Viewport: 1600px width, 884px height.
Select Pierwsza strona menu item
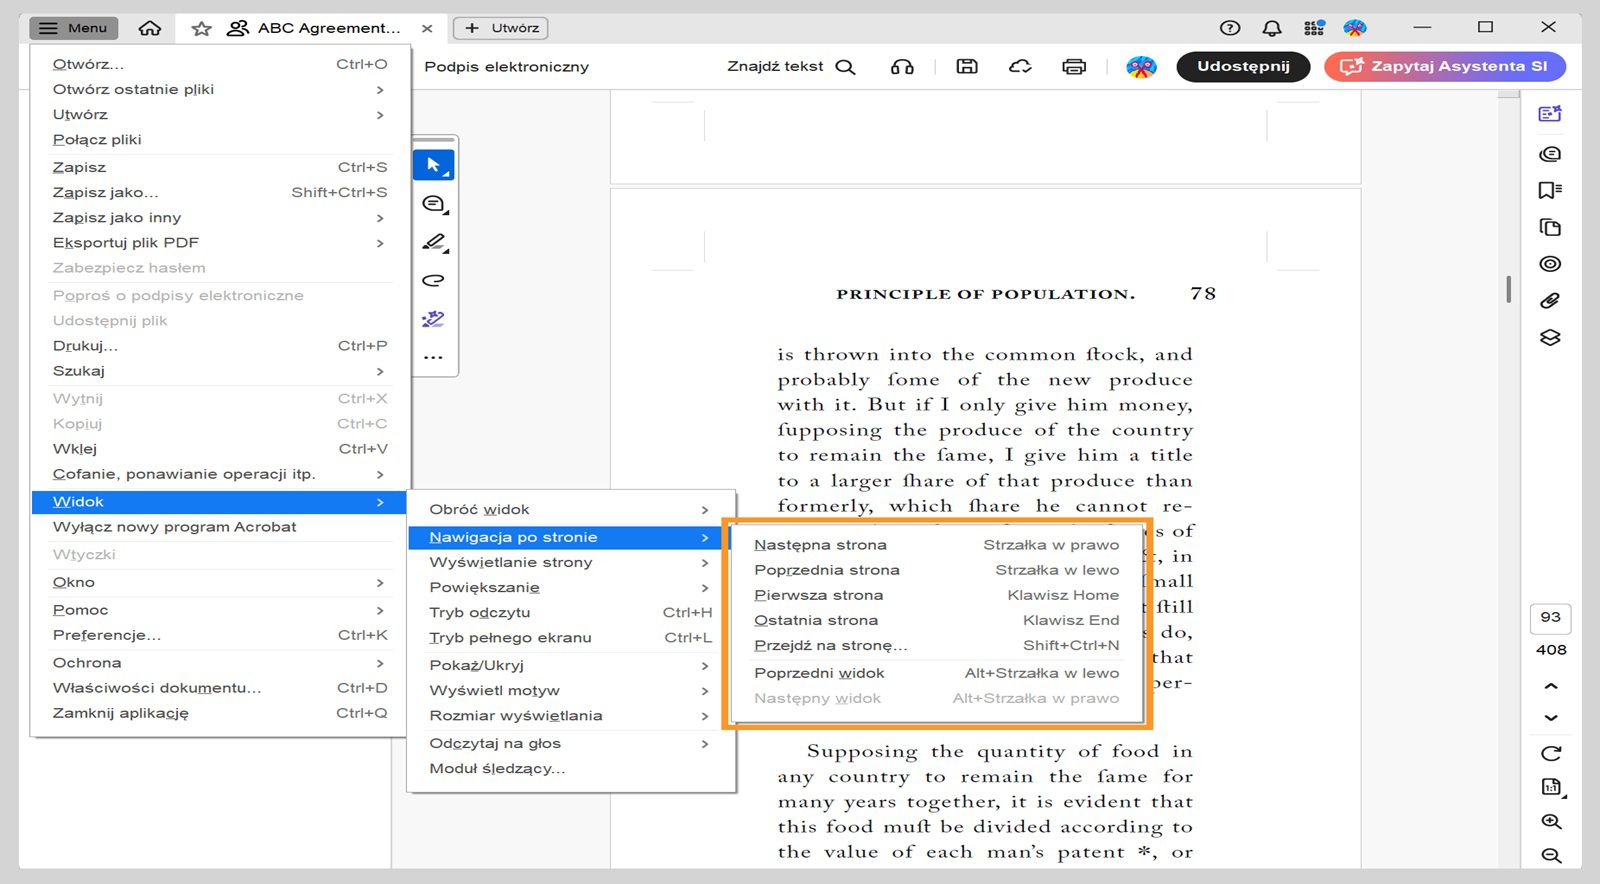coord(937,595)
